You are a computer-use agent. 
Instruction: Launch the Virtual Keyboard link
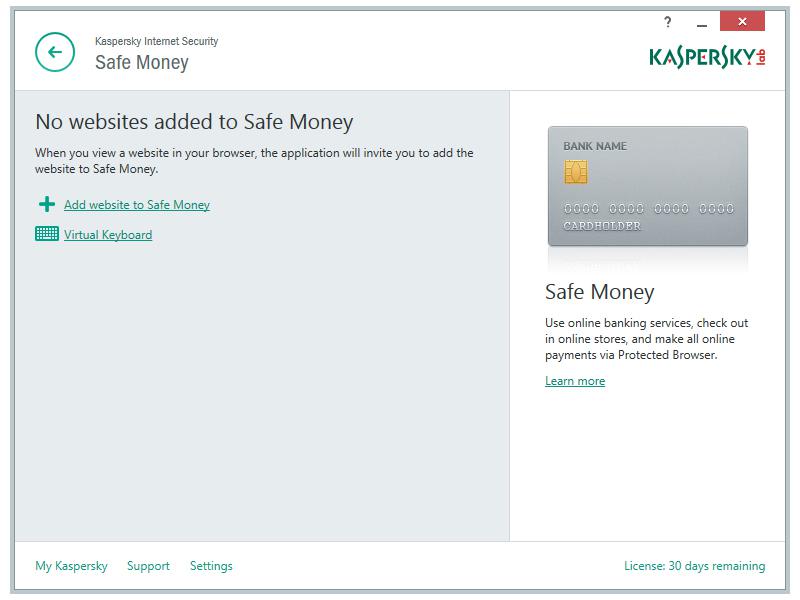[108, 235]
